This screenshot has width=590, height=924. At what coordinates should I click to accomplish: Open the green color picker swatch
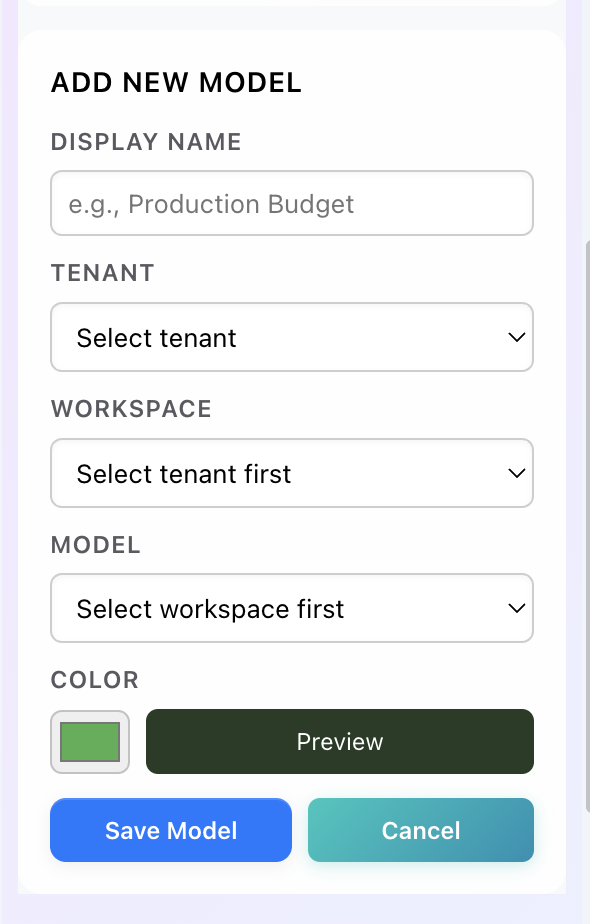click(x=89, y=741)
